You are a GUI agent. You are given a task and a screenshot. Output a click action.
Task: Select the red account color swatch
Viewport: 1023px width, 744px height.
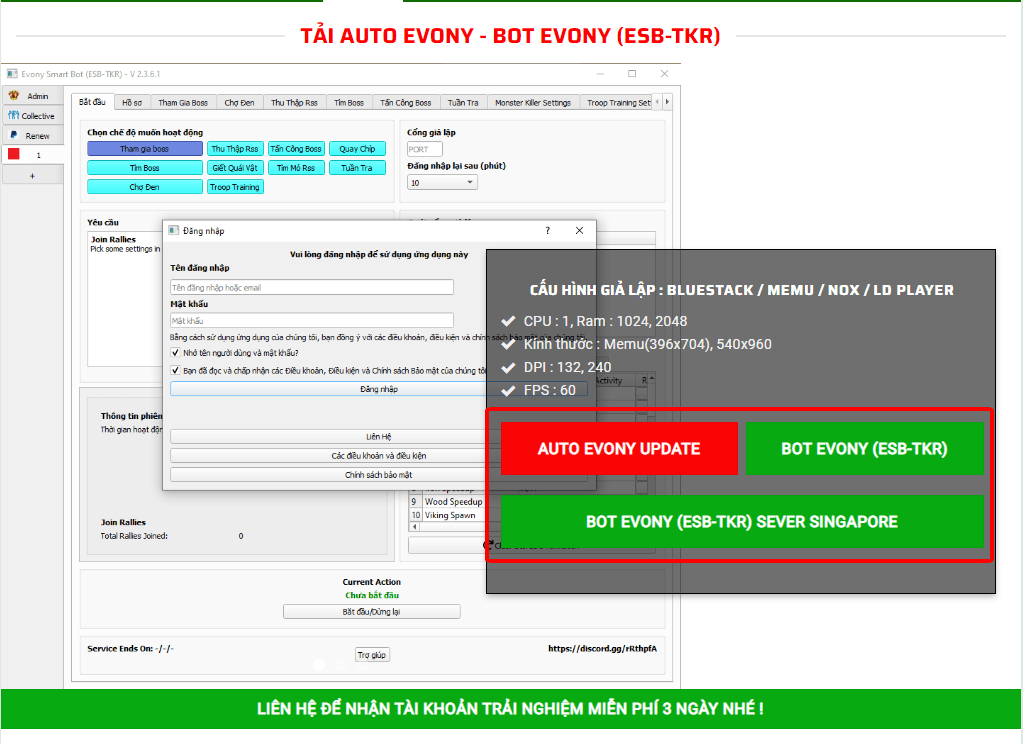pyautogui.click(x=14, y=155)
